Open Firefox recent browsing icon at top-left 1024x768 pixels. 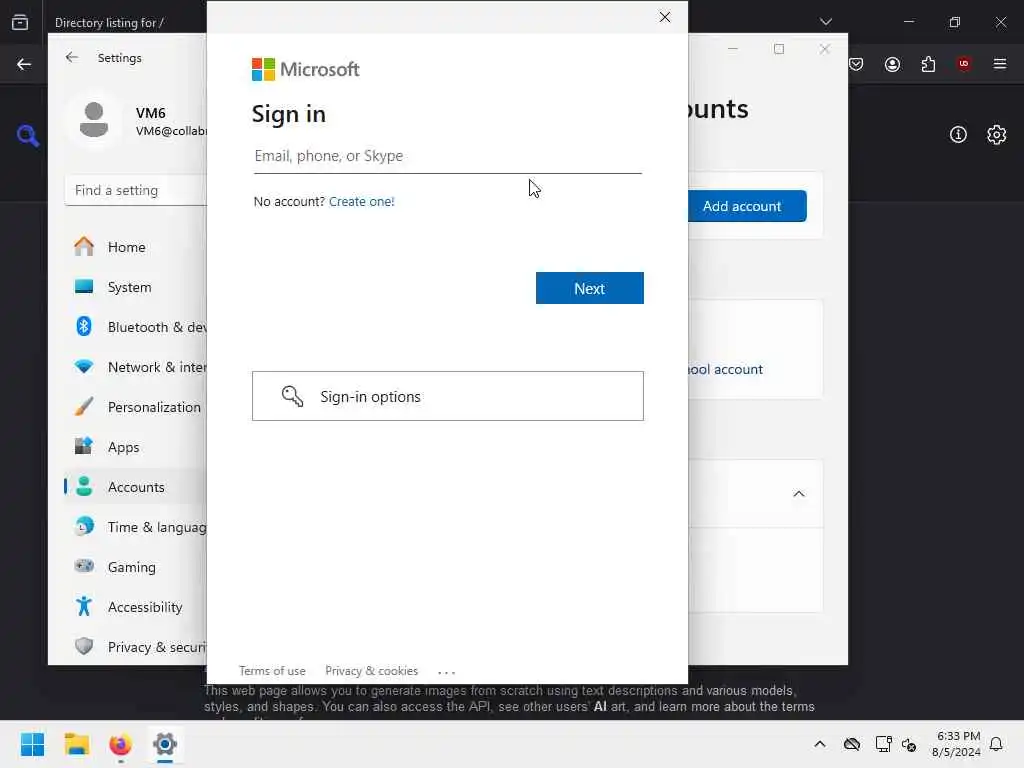point(20,22)
